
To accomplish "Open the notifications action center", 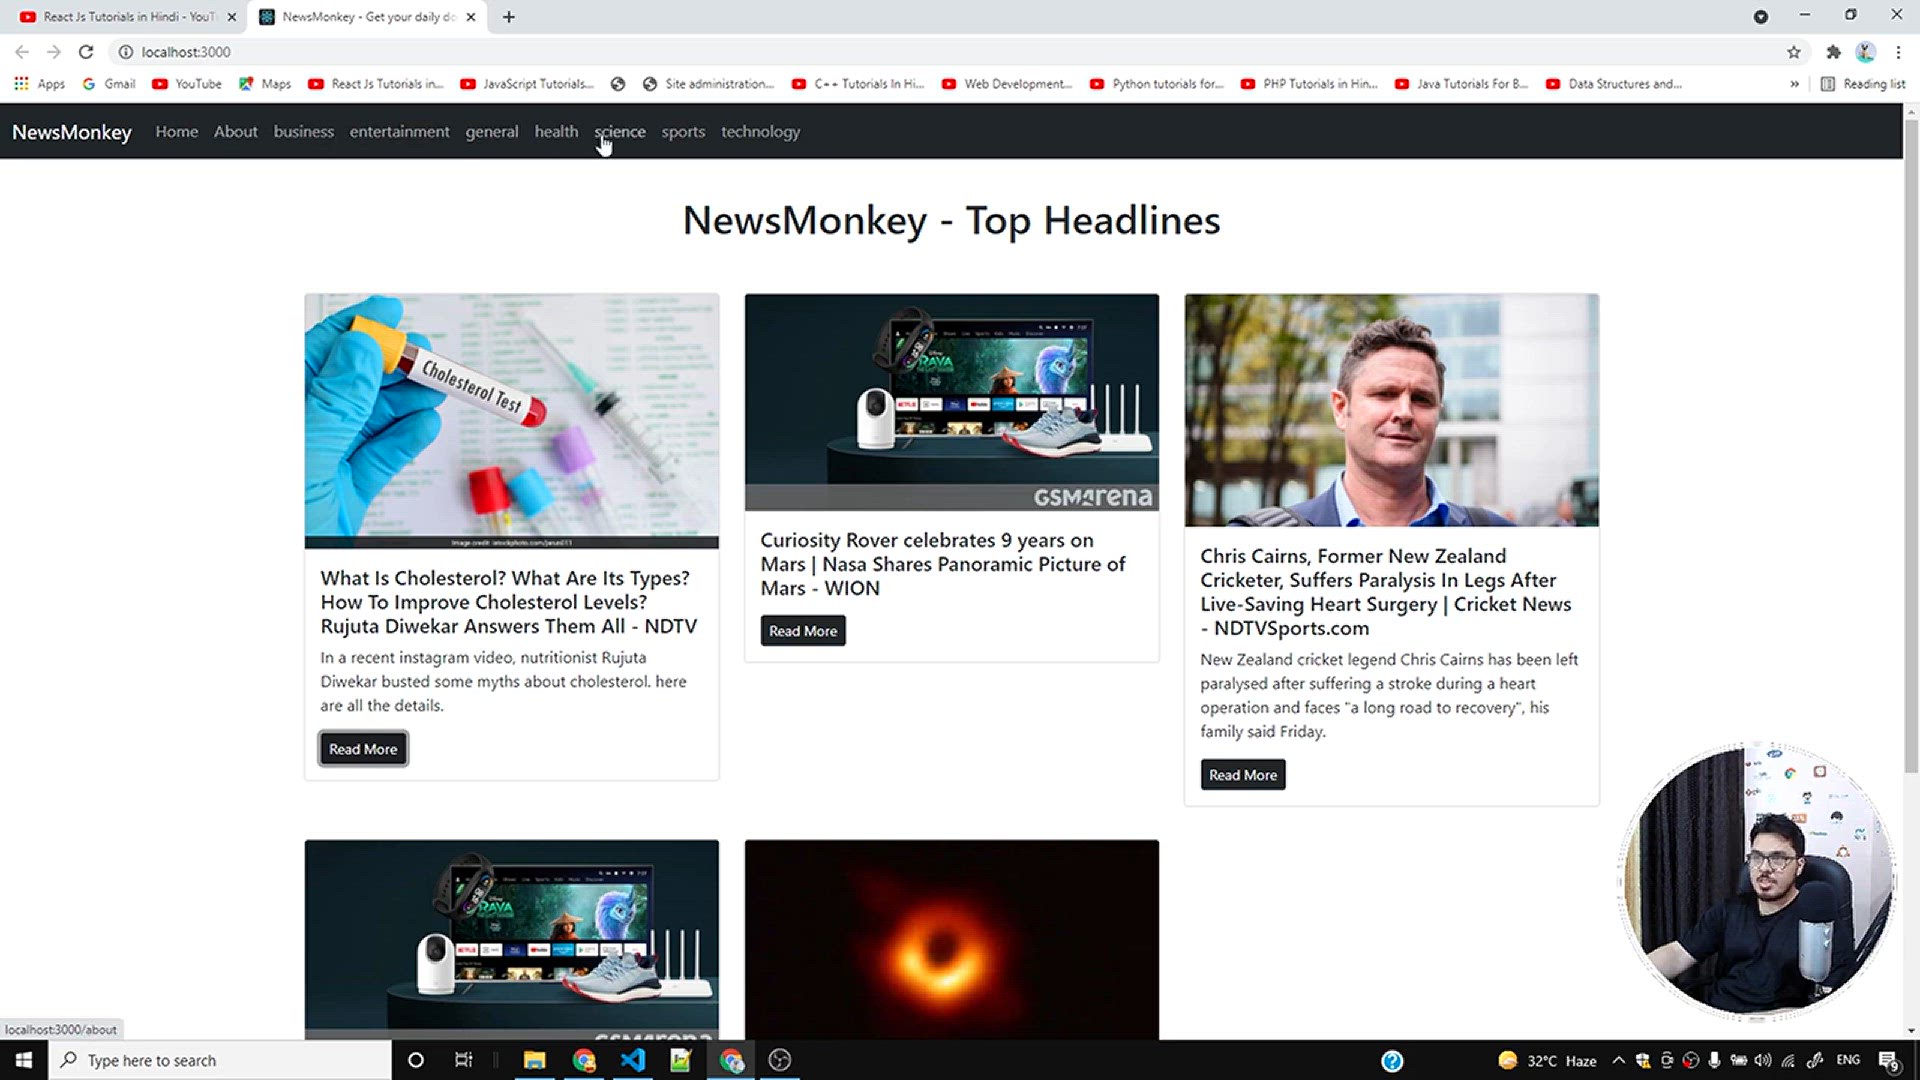I will [x=1889, y=1061].
